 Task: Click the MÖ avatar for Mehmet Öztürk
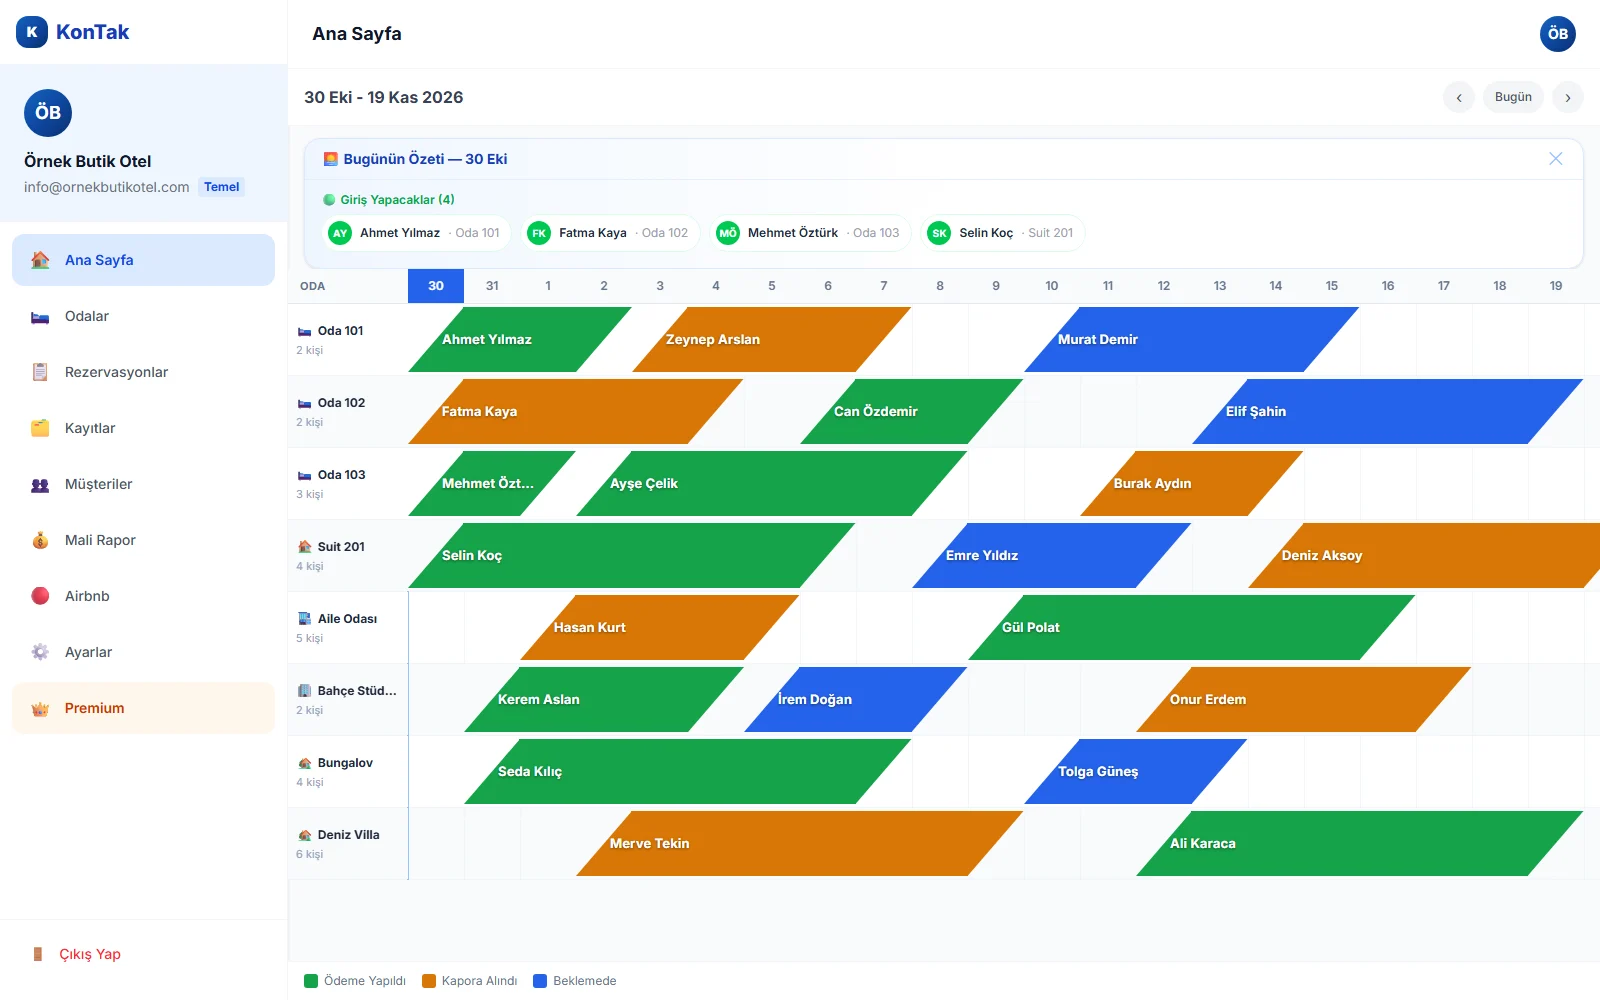coord(728,233)
